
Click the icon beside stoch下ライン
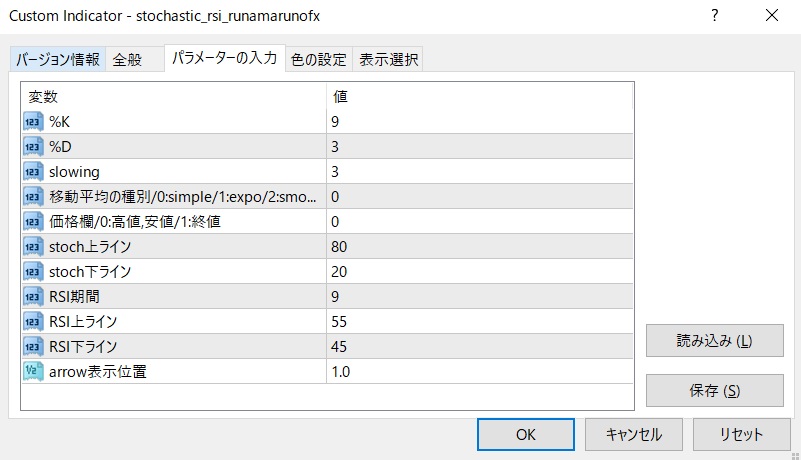33,272
